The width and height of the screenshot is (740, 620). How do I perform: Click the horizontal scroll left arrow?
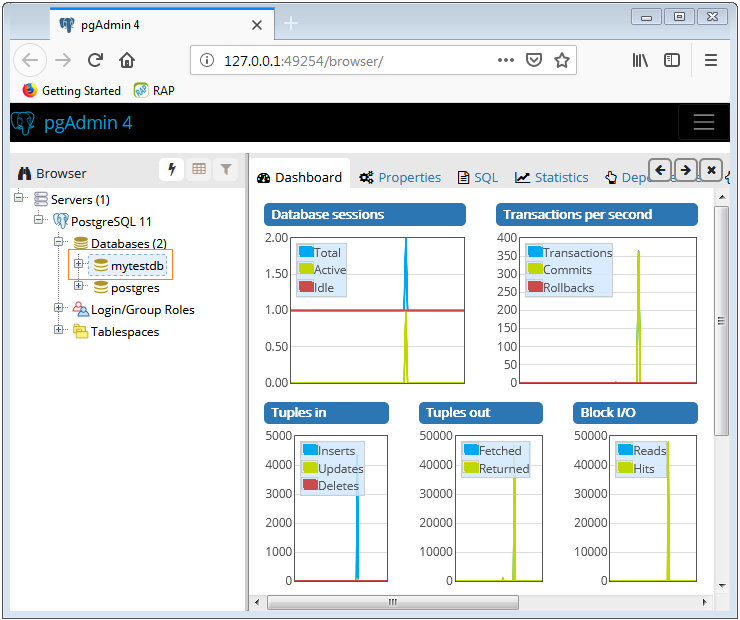click(x=257, y=603)
